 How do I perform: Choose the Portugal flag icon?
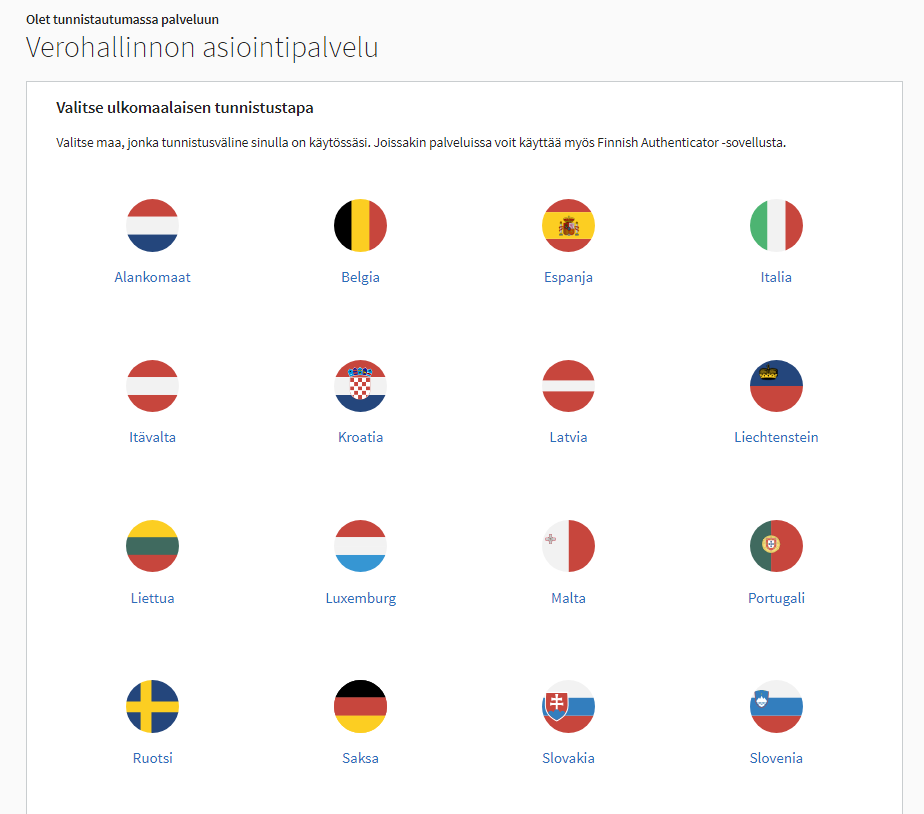[x=776, y=546]
